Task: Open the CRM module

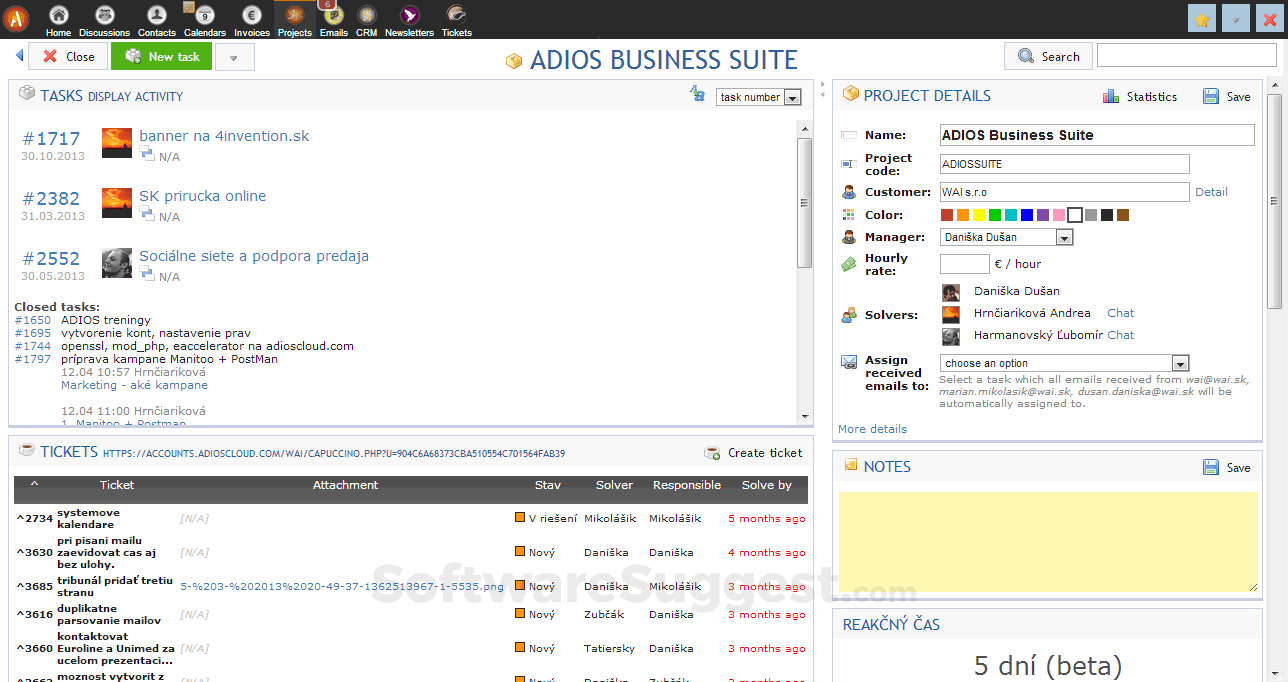Action: 367,20
